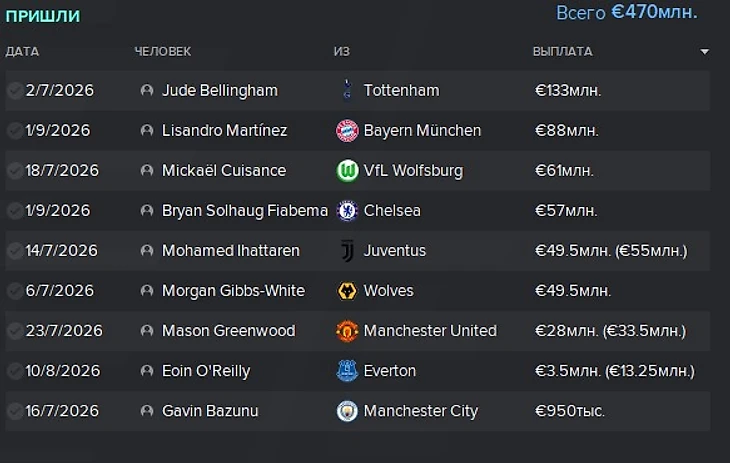Image resolution: width=730 pixels, height=463 pixels.
Task: Click the Chelsea club badge
Action: tap(347, 210)
